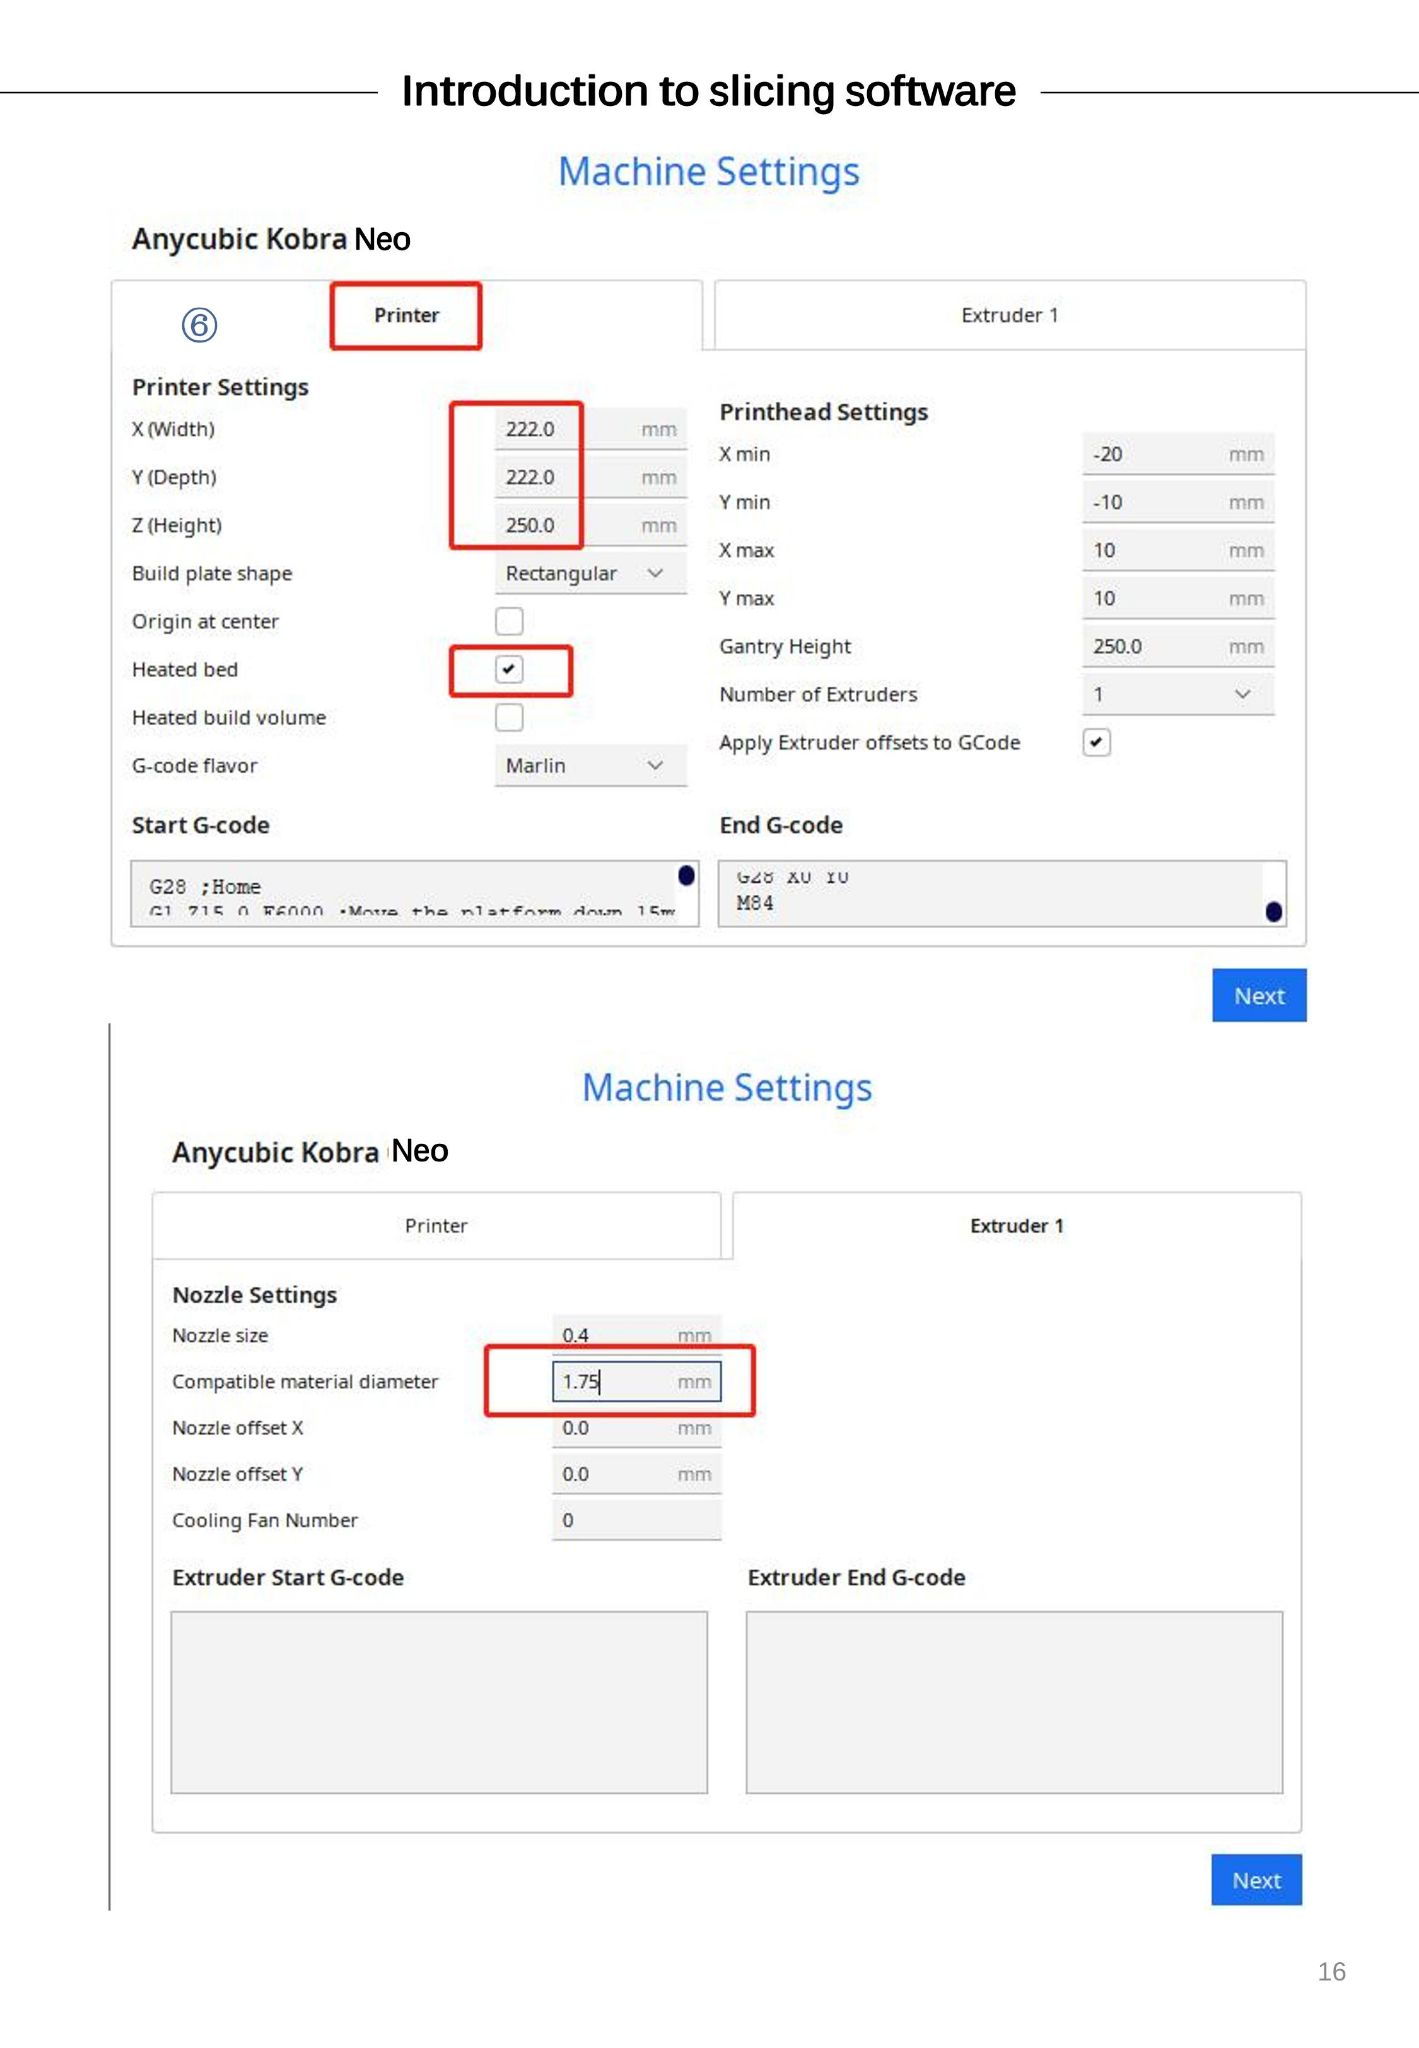Click the Extruder Start G-code text area
The width and height of the screenshot is (1419, 2048).
439,1702
